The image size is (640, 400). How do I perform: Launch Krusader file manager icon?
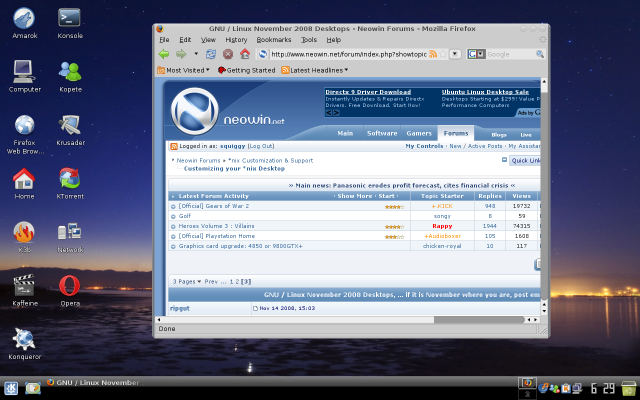click(x=70, y=131)
